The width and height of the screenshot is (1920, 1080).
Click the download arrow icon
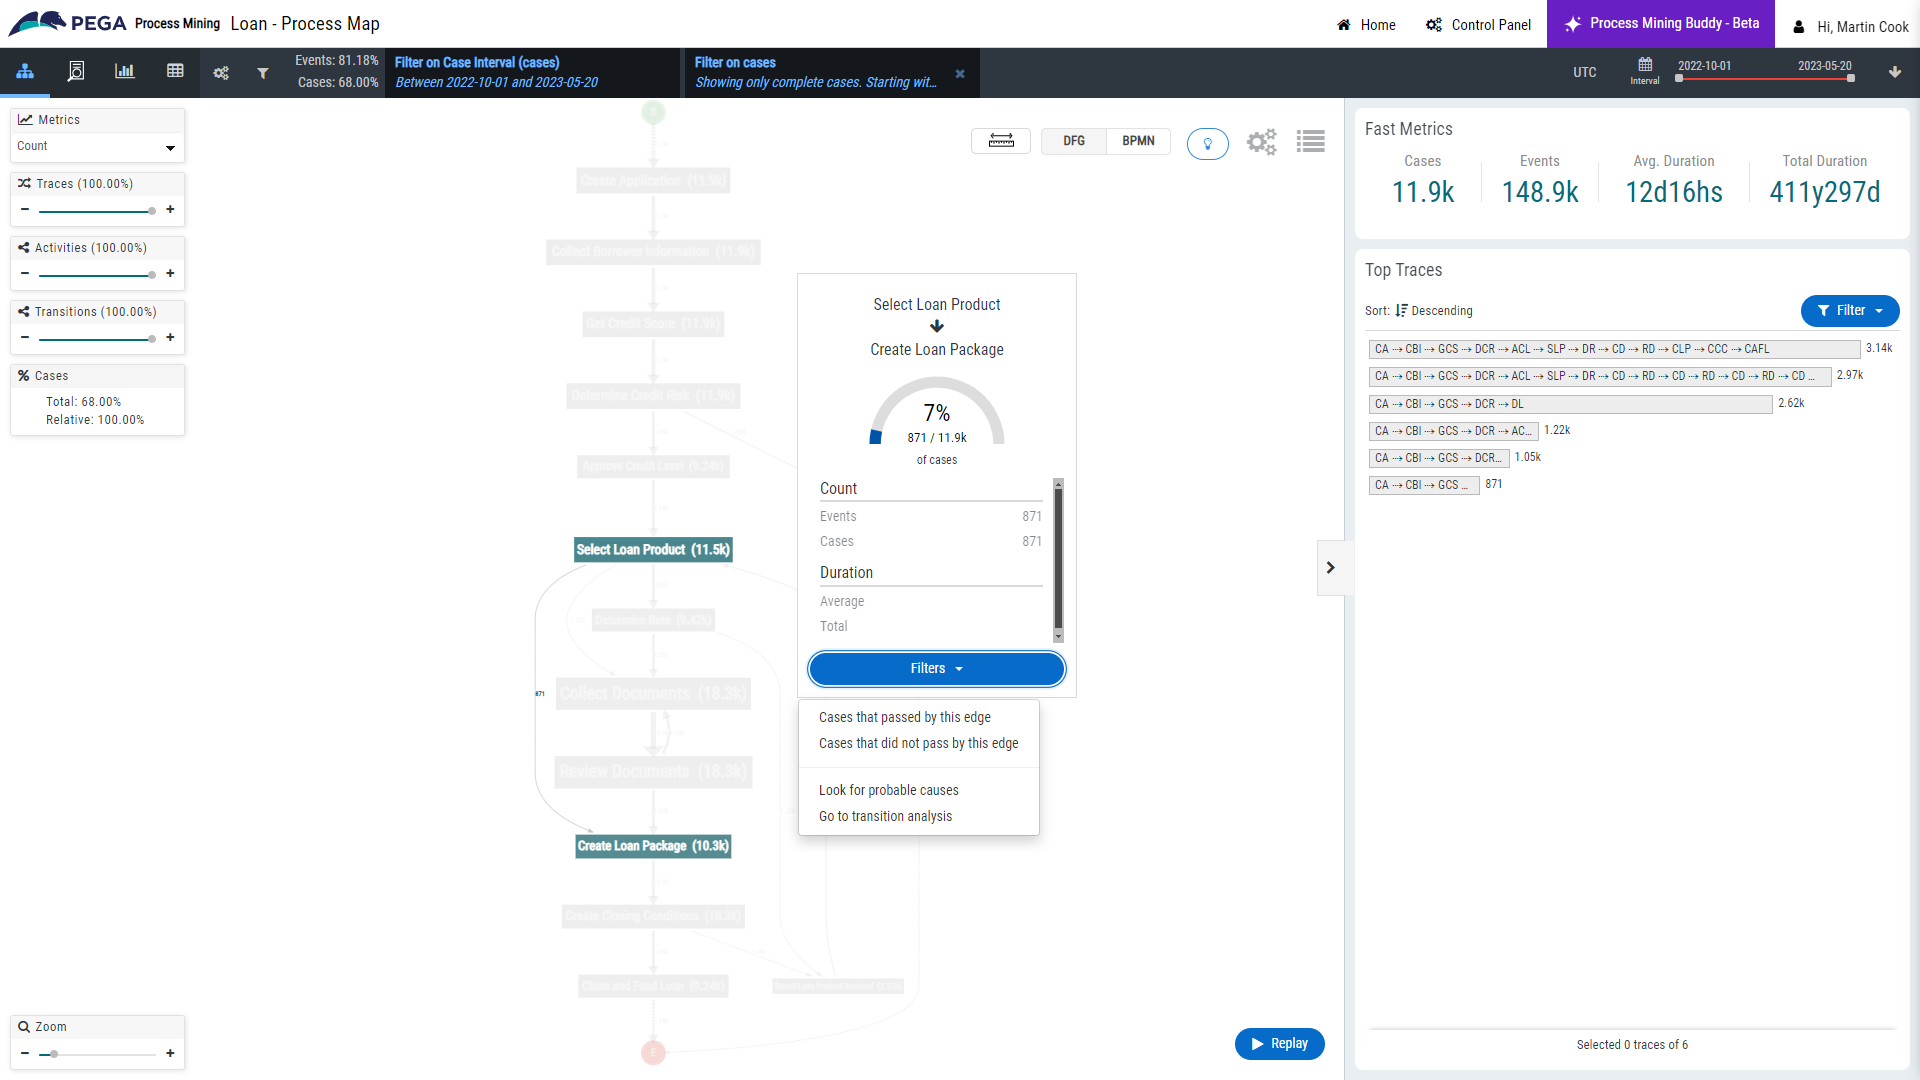1895,72
